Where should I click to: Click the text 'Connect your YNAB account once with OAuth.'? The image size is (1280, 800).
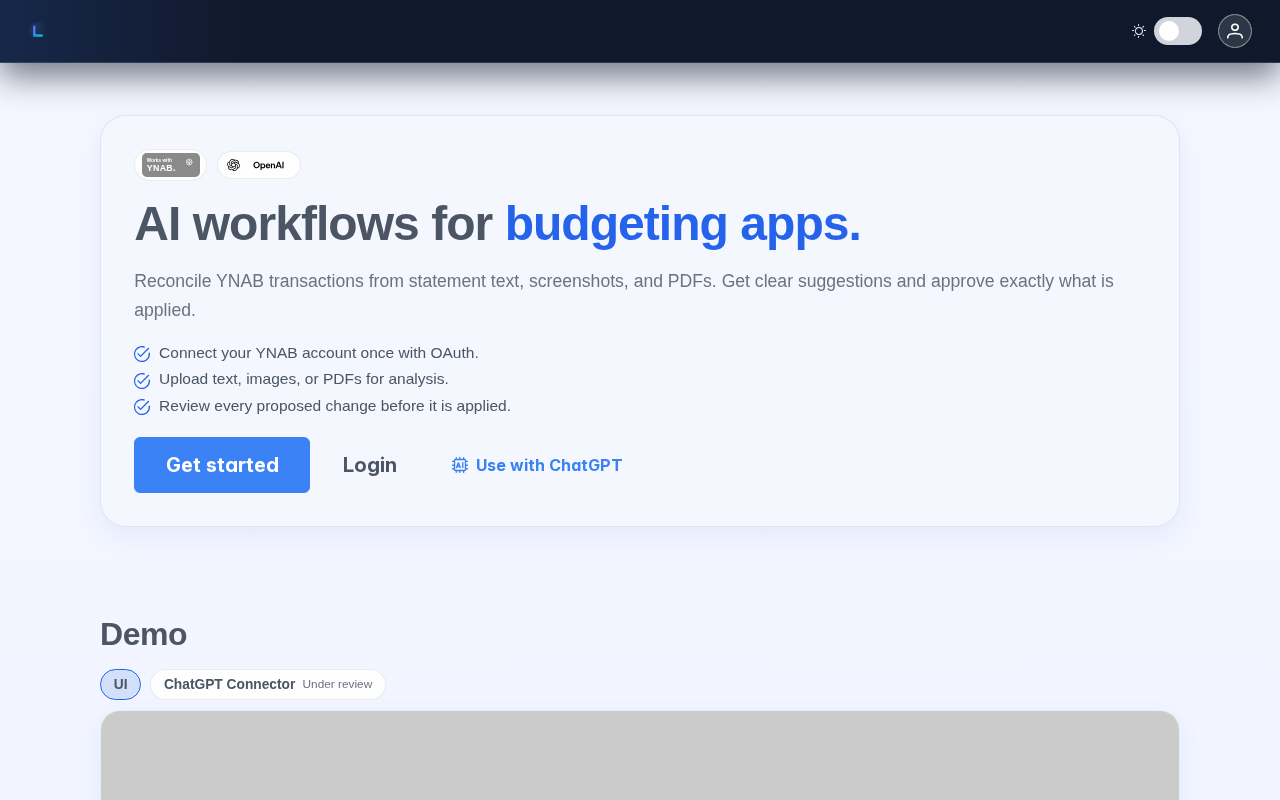[319, 353]
